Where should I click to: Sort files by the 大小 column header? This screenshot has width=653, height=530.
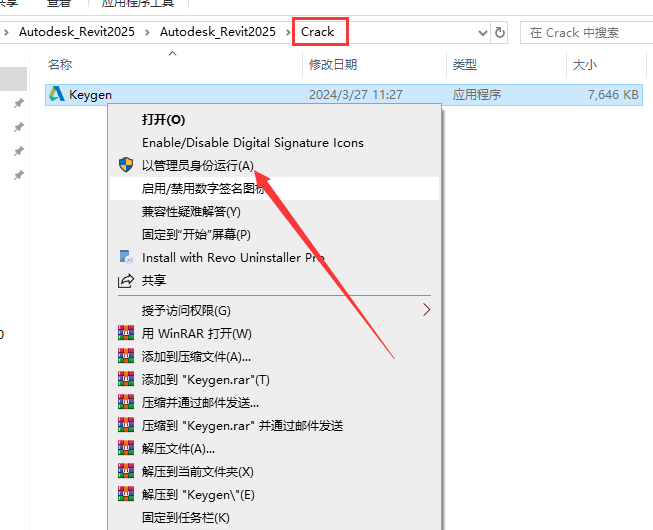(x=584, y=65)
